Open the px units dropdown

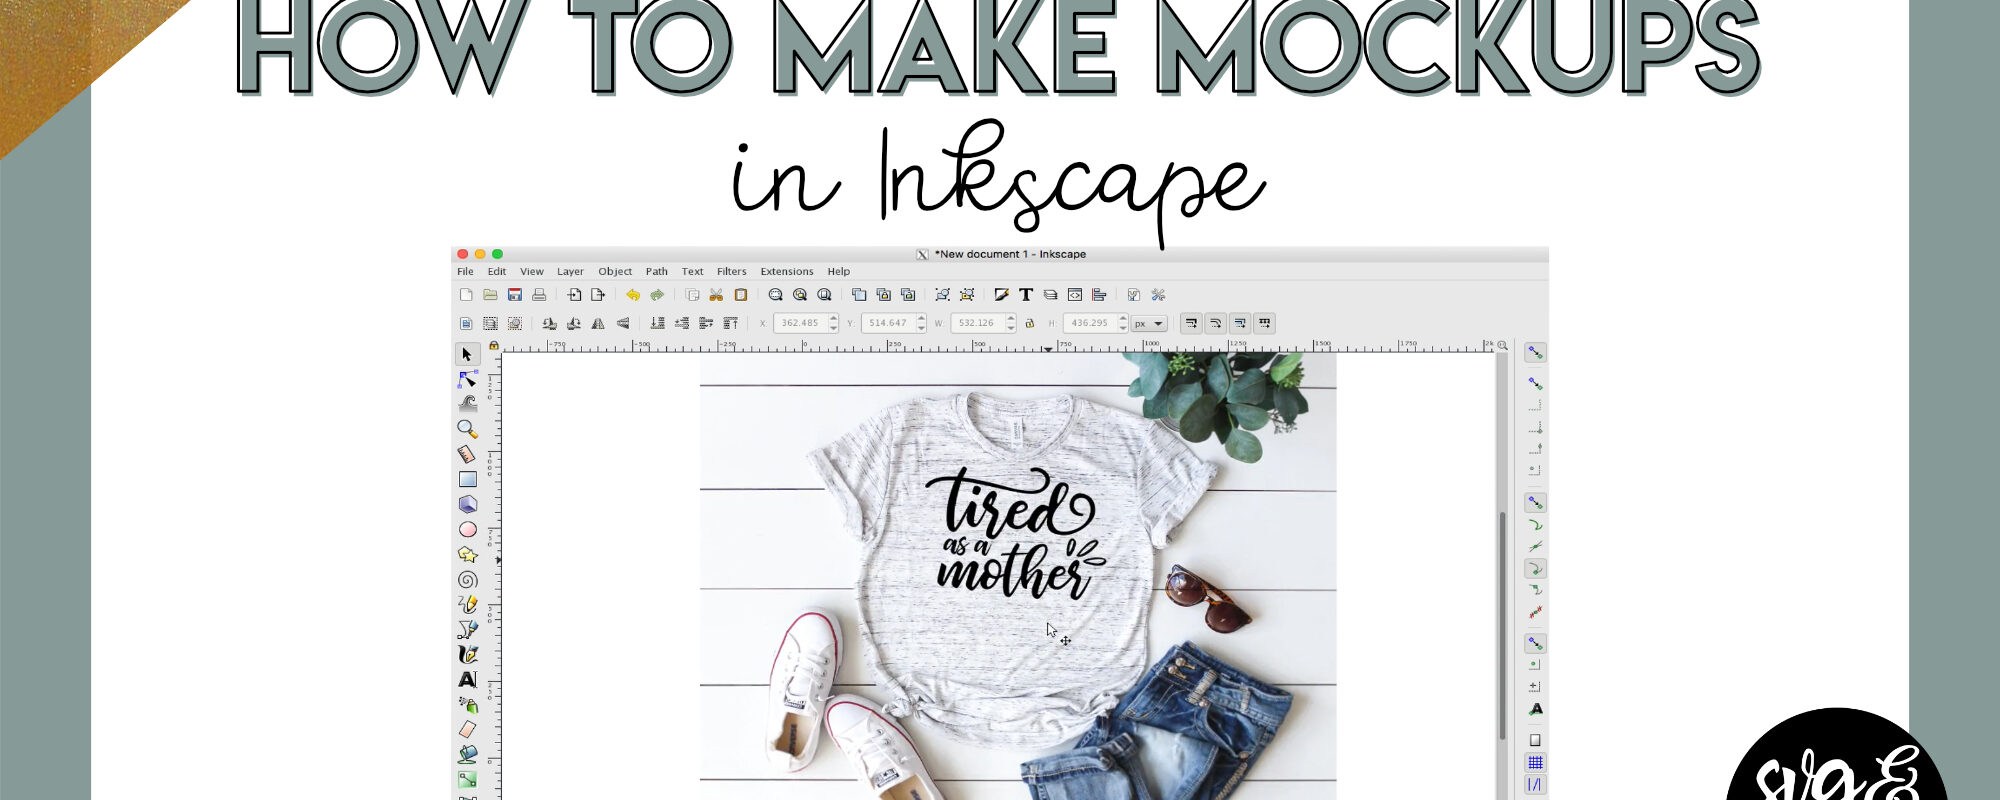click(x=1149, y=323)
